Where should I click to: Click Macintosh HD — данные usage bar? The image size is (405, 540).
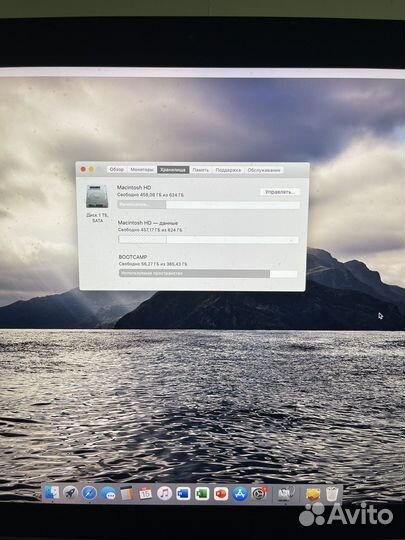pyautogui.click(x=208, y=240)
